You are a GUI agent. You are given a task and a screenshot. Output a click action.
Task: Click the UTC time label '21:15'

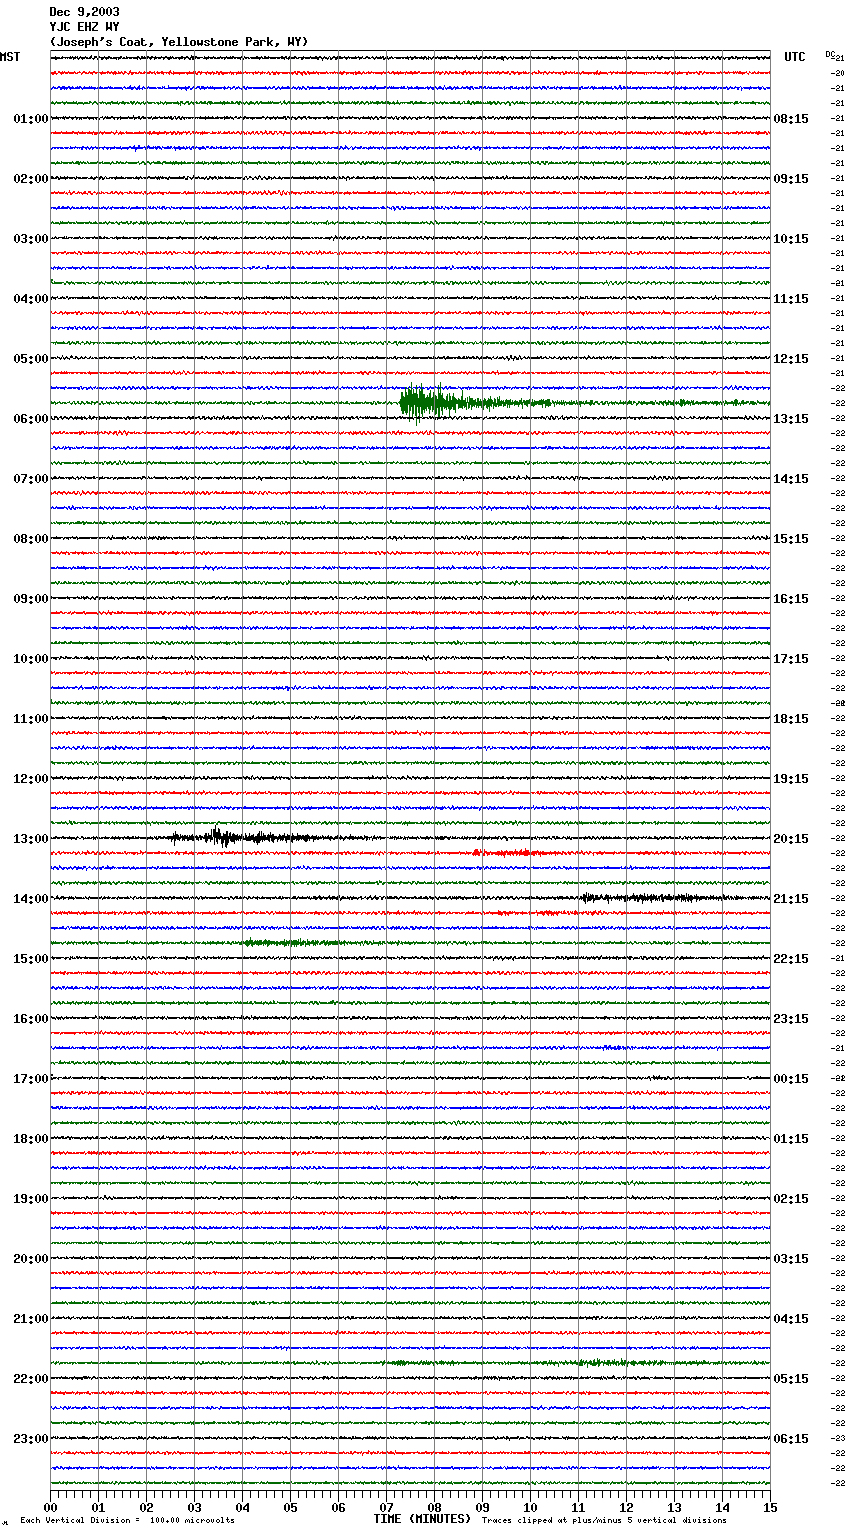791,899
